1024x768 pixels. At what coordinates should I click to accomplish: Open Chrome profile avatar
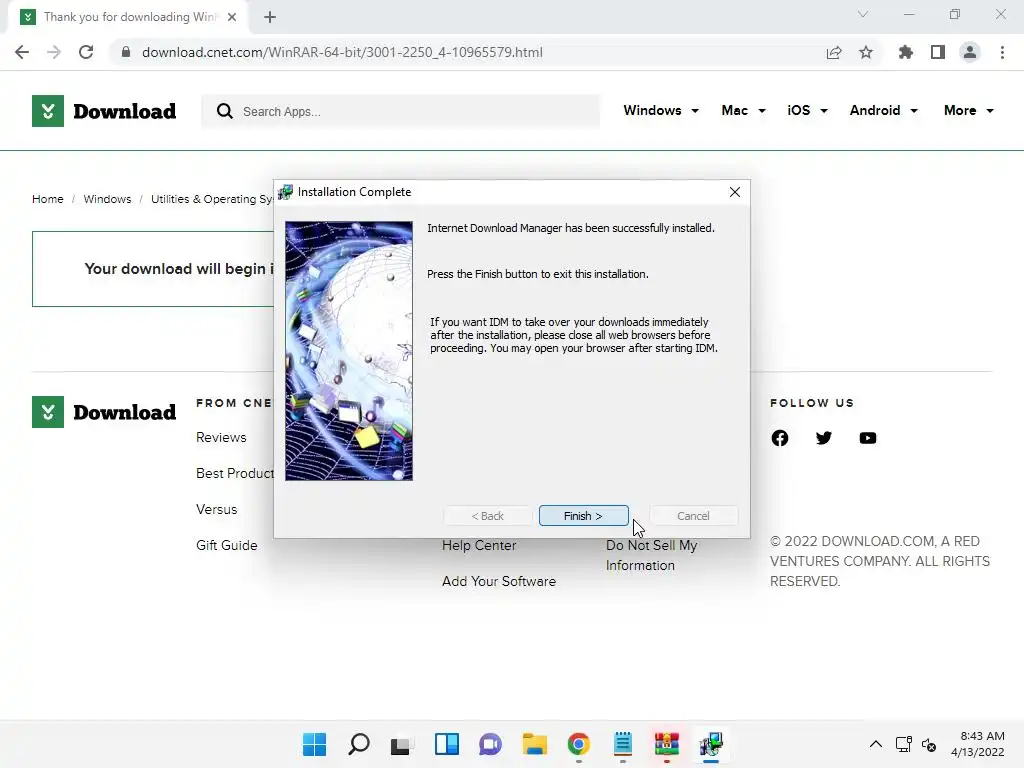click(970, 52)
